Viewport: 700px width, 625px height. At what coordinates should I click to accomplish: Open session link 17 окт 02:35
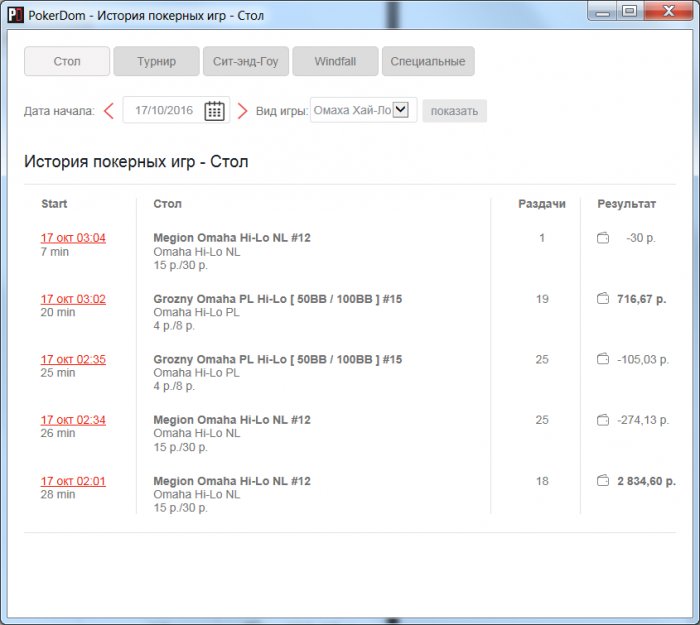[x=73, y=359]
